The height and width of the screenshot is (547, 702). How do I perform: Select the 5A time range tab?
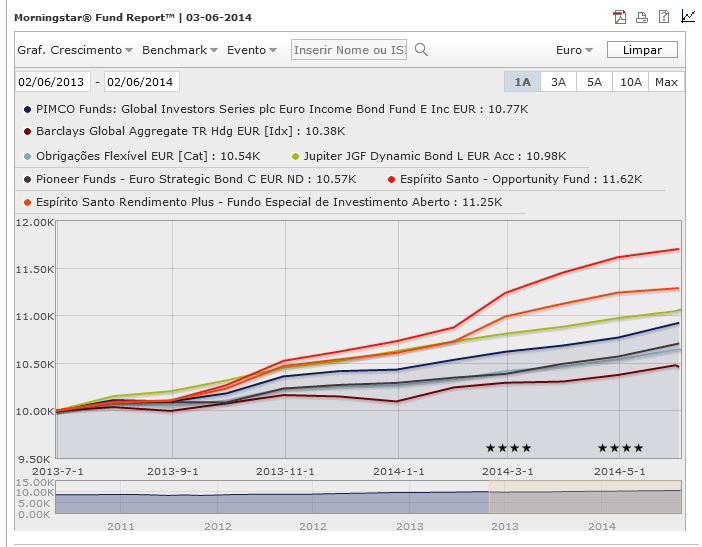point(594,82)
